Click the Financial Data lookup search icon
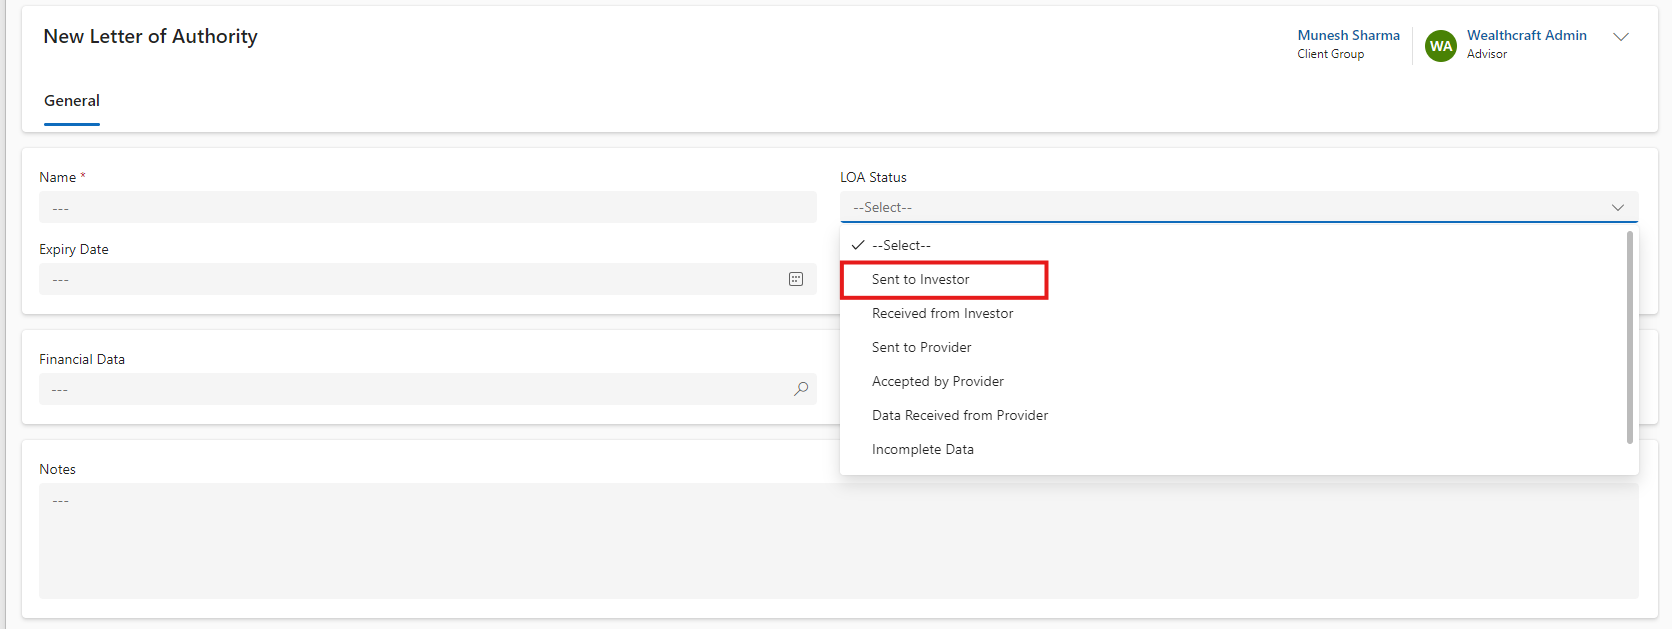 801,389
